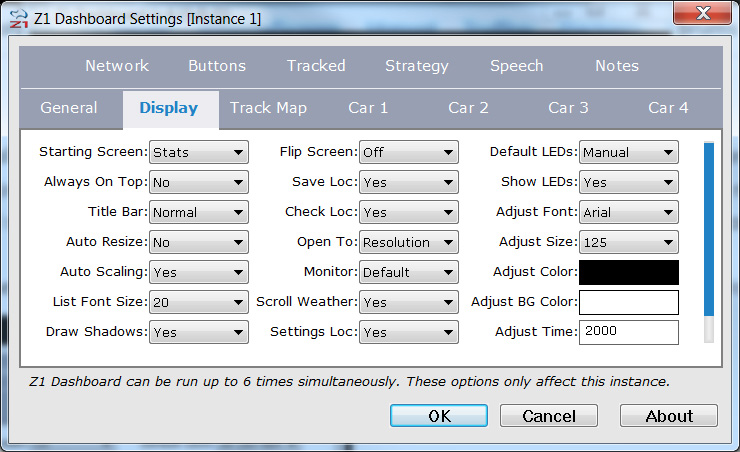This screenshot has width=740, height=452.
Task: Open the Monitor dropdown
Action: tap(409, 272)
